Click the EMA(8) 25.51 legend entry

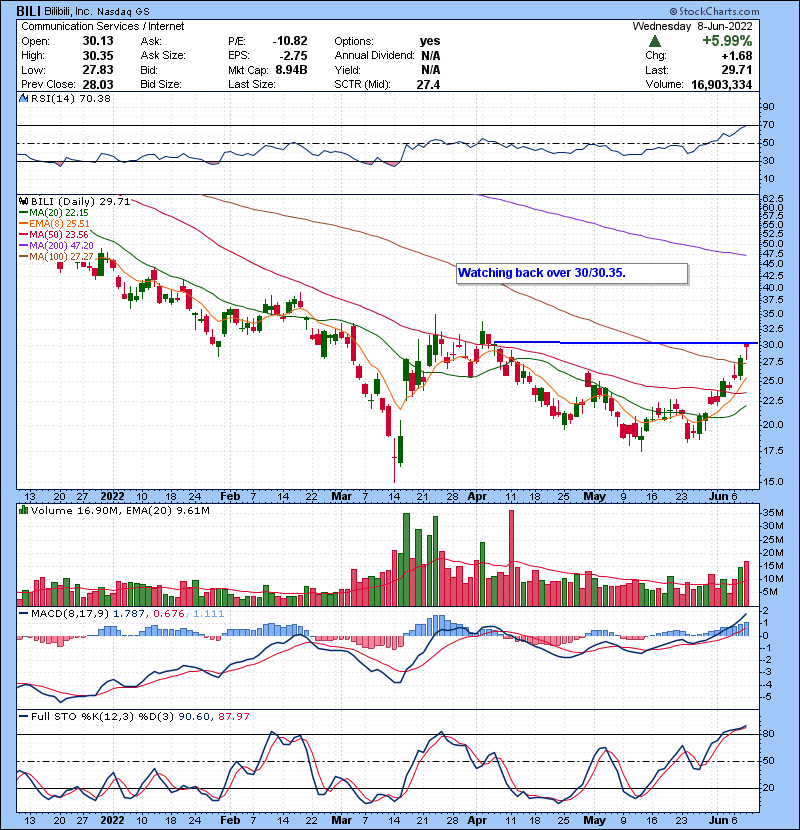click(x=55, y=223)
